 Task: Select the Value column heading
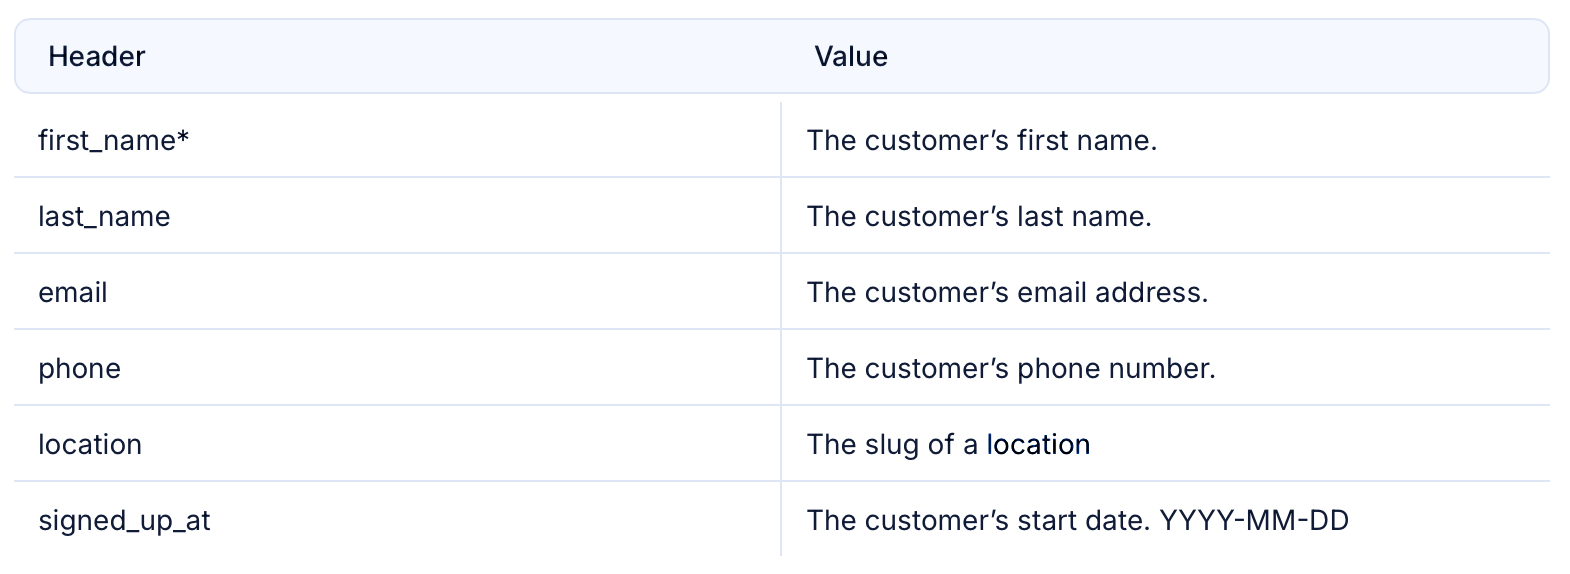click(x=851, y=56)
